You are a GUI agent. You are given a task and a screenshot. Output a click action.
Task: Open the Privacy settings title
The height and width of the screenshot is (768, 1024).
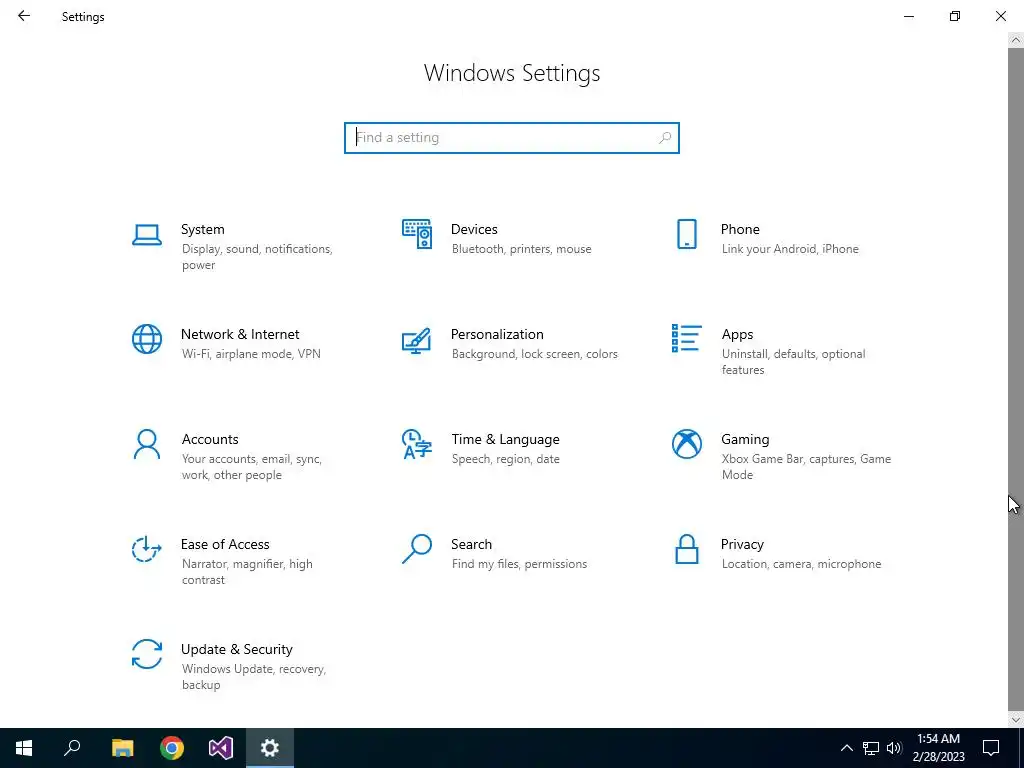(742, 545)
